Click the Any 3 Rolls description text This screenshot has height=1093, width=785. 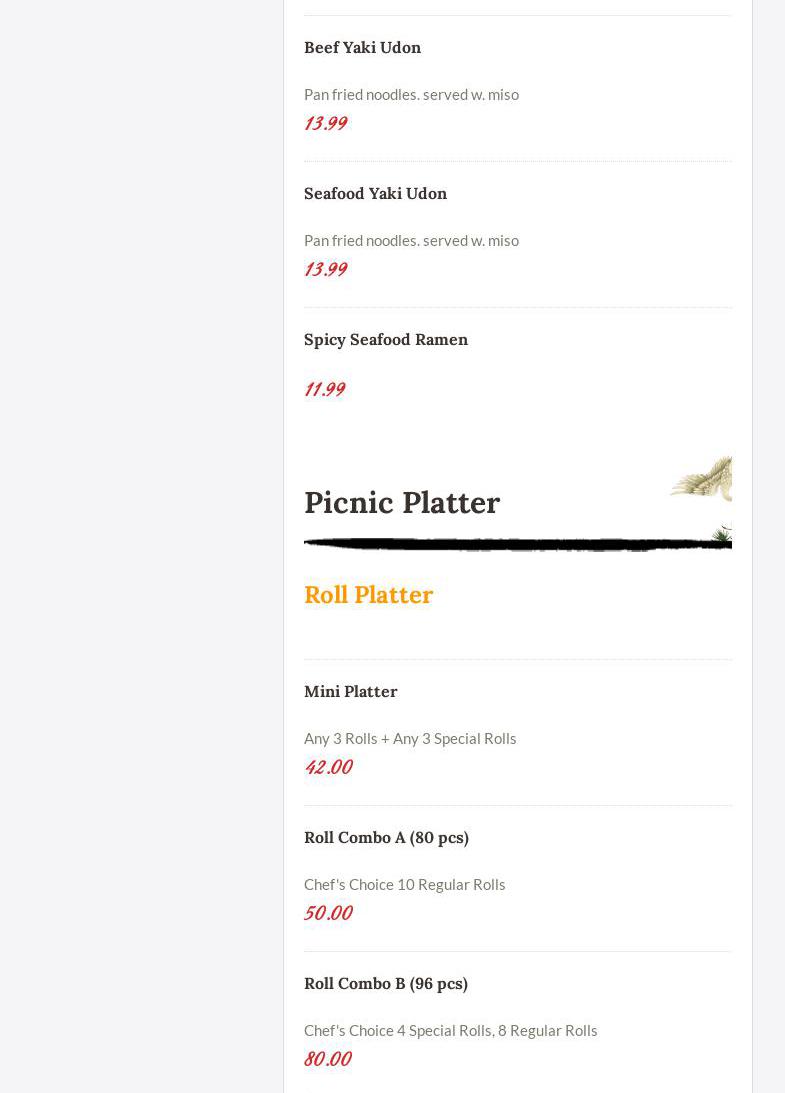(410, 738)
